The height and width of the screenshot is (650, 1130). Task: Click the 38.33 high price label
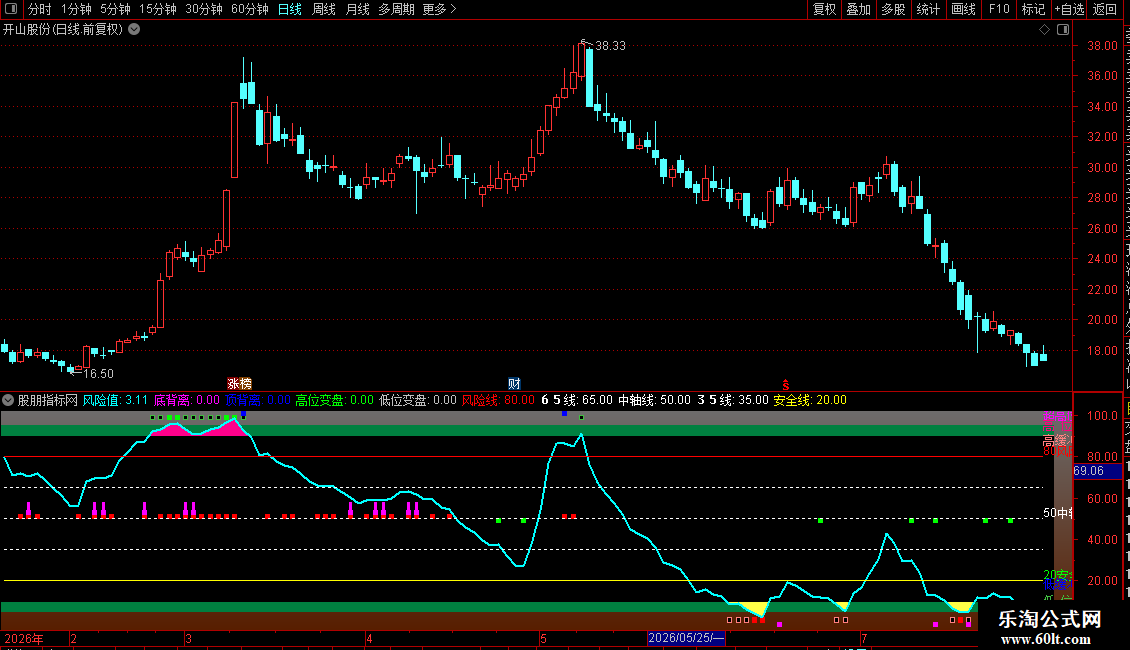610,45
